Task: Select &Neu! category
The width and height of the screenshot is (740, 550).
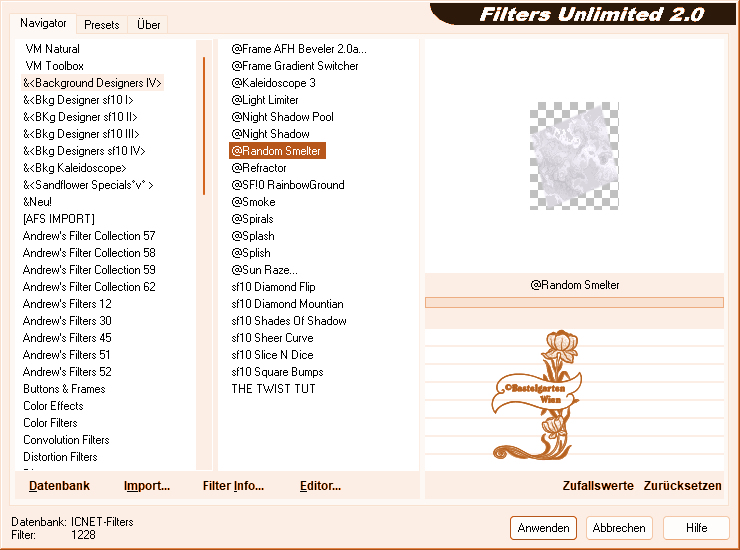Action: [x=37, y=202]
